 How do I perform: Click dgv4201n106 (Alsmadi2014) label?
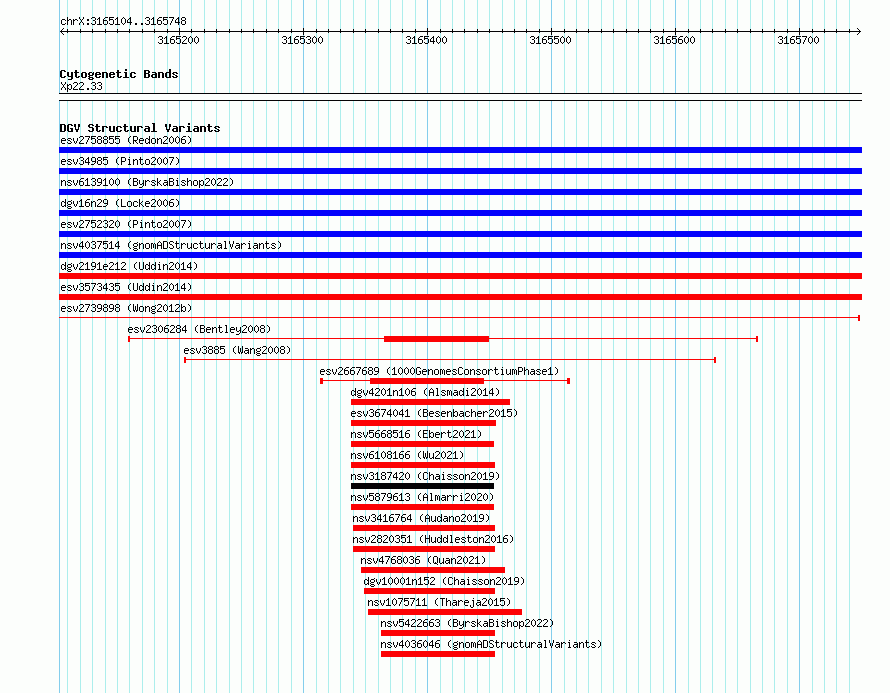coord(425,392)
